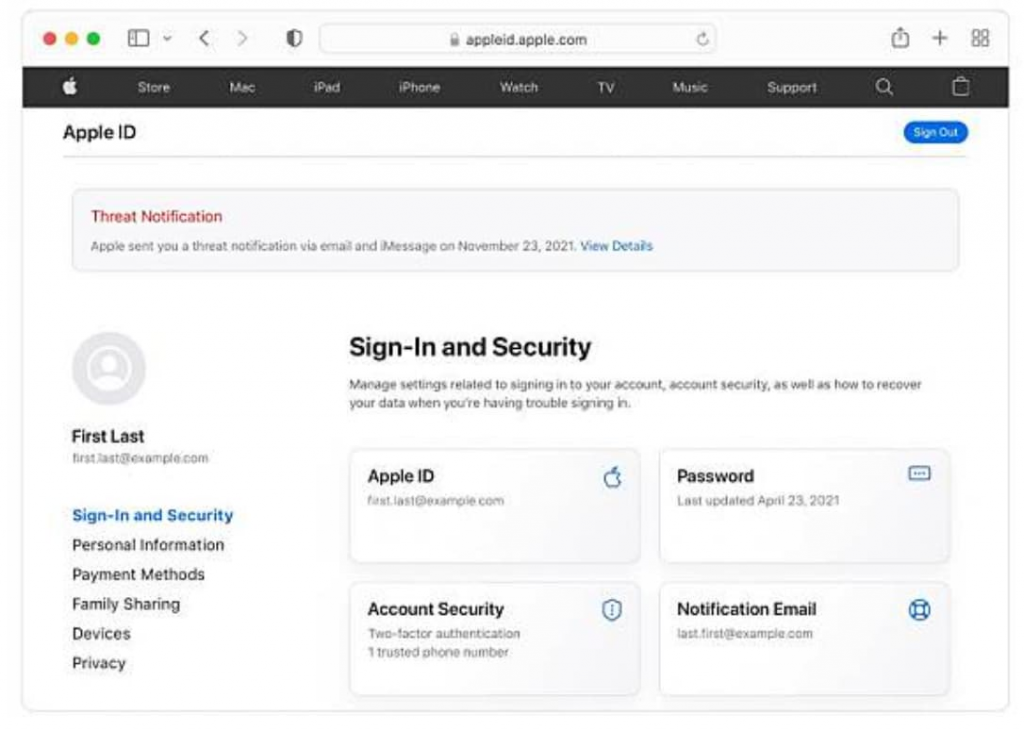This screenshot has width=1024, height=730.
Task: Click shield icon on Account Security card
Action: click(x=612, y=610)
